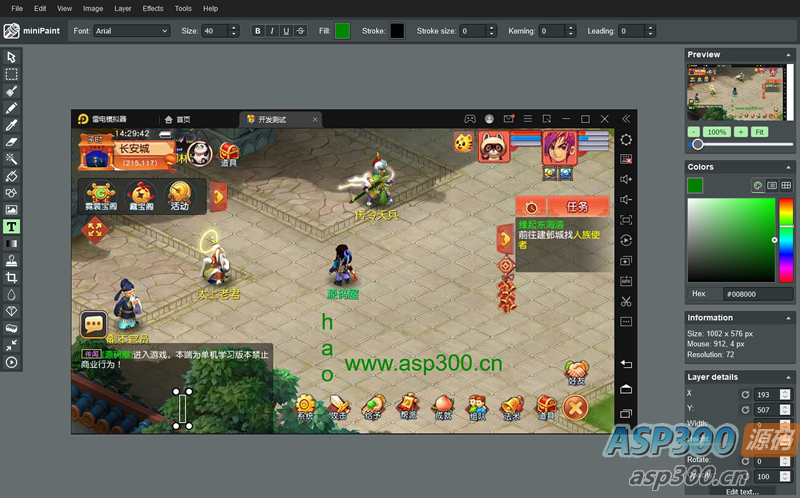The height and width of the screenshot is (498, 800).
Task: Toggle Underline text formatting
Action: 286,31
